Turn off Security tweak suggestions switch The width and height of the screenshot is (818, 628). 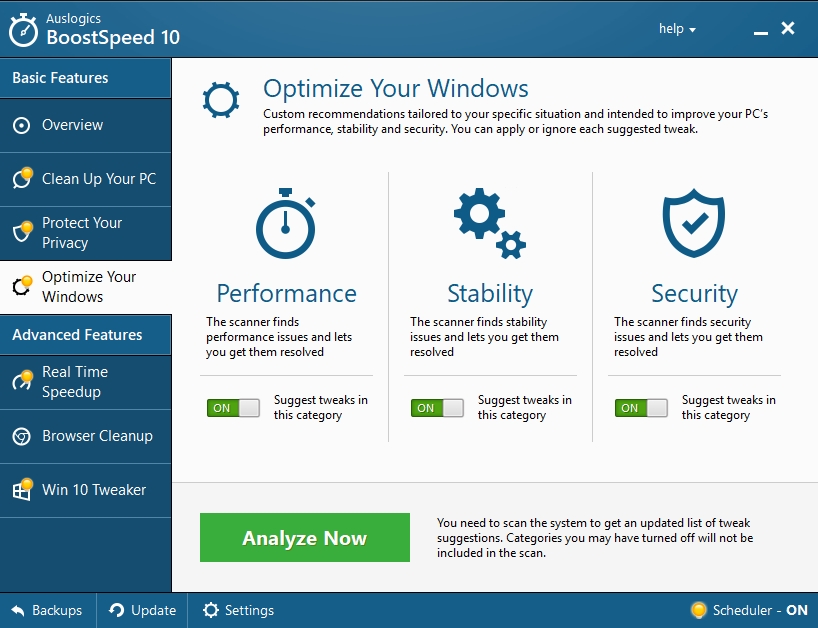tap(641, 408)
